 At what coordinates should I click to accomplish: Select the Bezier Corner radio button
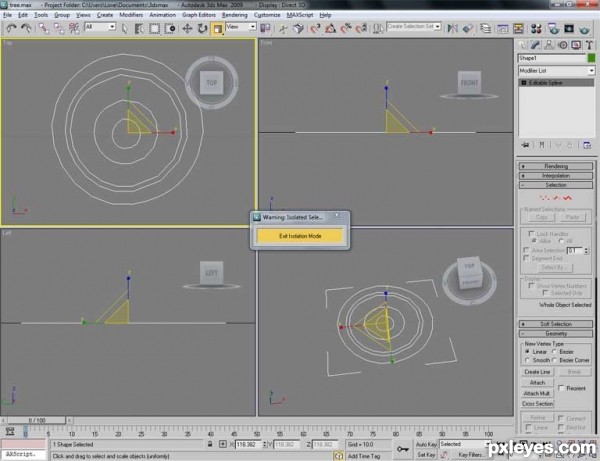[x=554, y=360]
